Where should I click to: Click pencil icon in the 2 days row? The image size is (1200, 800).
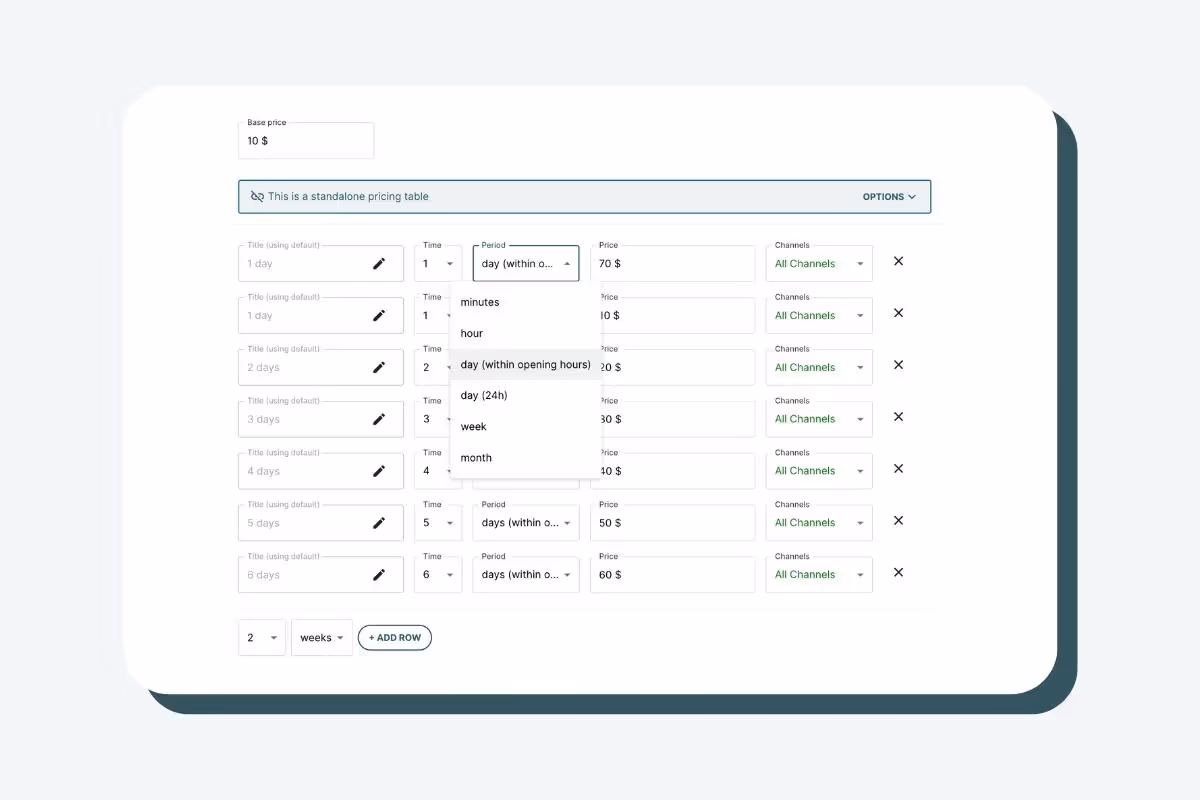[x=379, y=368]
